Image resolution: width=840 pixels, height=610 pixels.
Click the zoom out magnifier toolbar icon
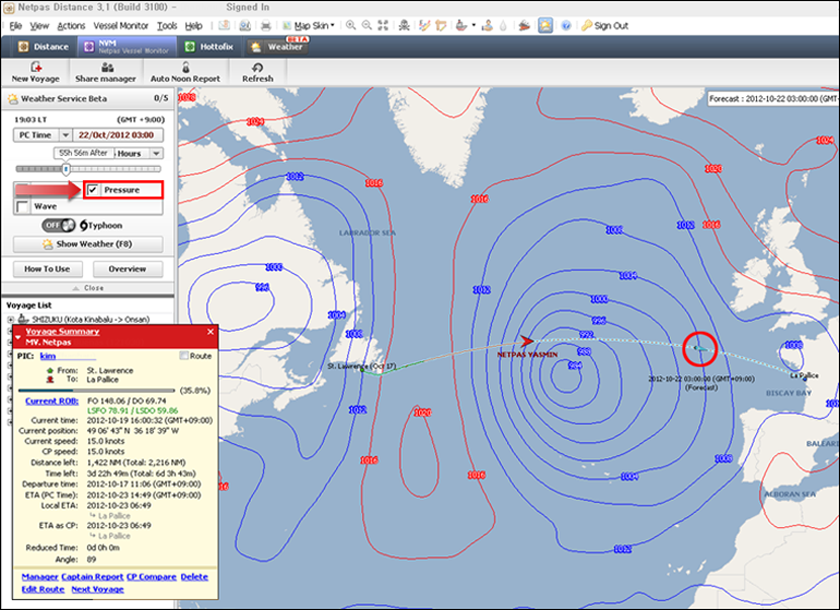pyautogui.click(x=366, y=25)
